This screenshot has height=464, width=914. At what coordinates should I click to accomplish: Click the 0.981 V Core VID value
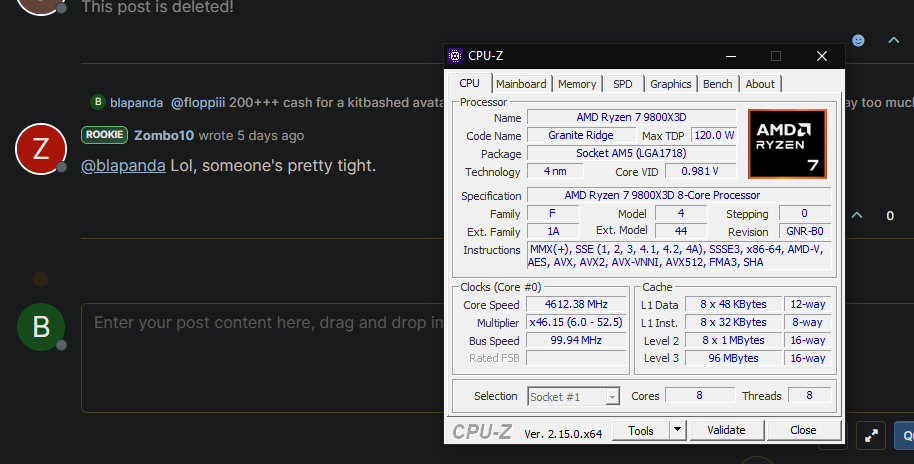700,171
